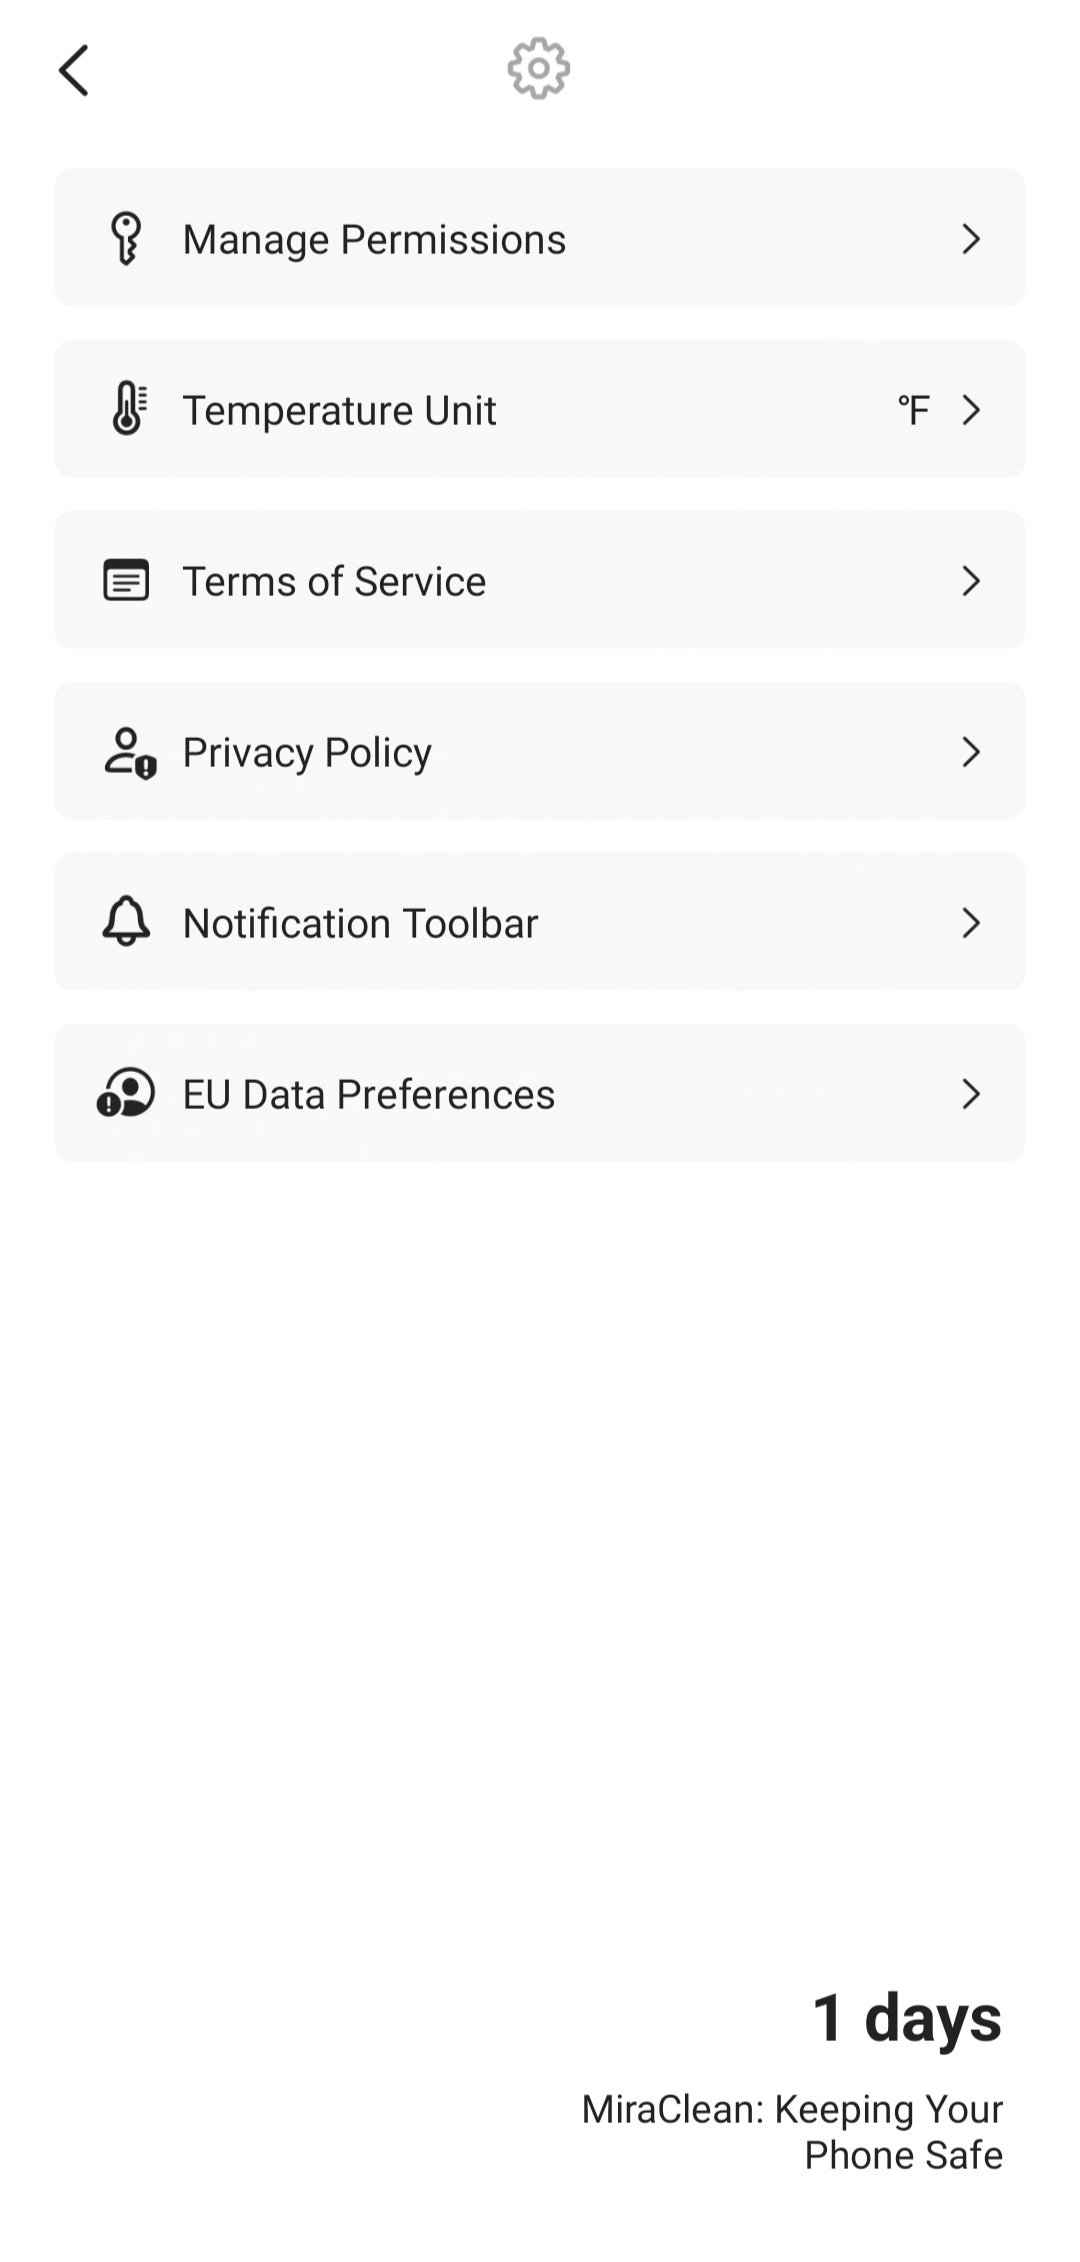Open the Temperature Unit chevron arrow
Screen dimensions: 1080x2262
click(x=970, y=410)
